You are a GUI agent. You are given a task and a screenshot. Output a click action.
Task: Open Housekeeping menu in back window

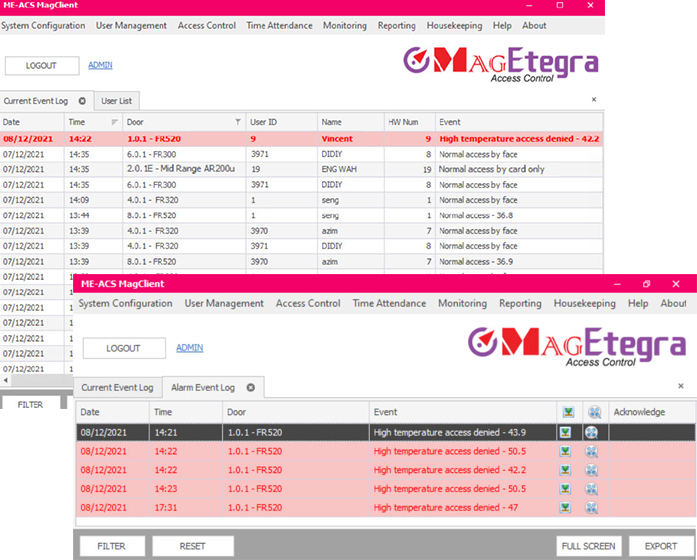click(x=454, y=26)
